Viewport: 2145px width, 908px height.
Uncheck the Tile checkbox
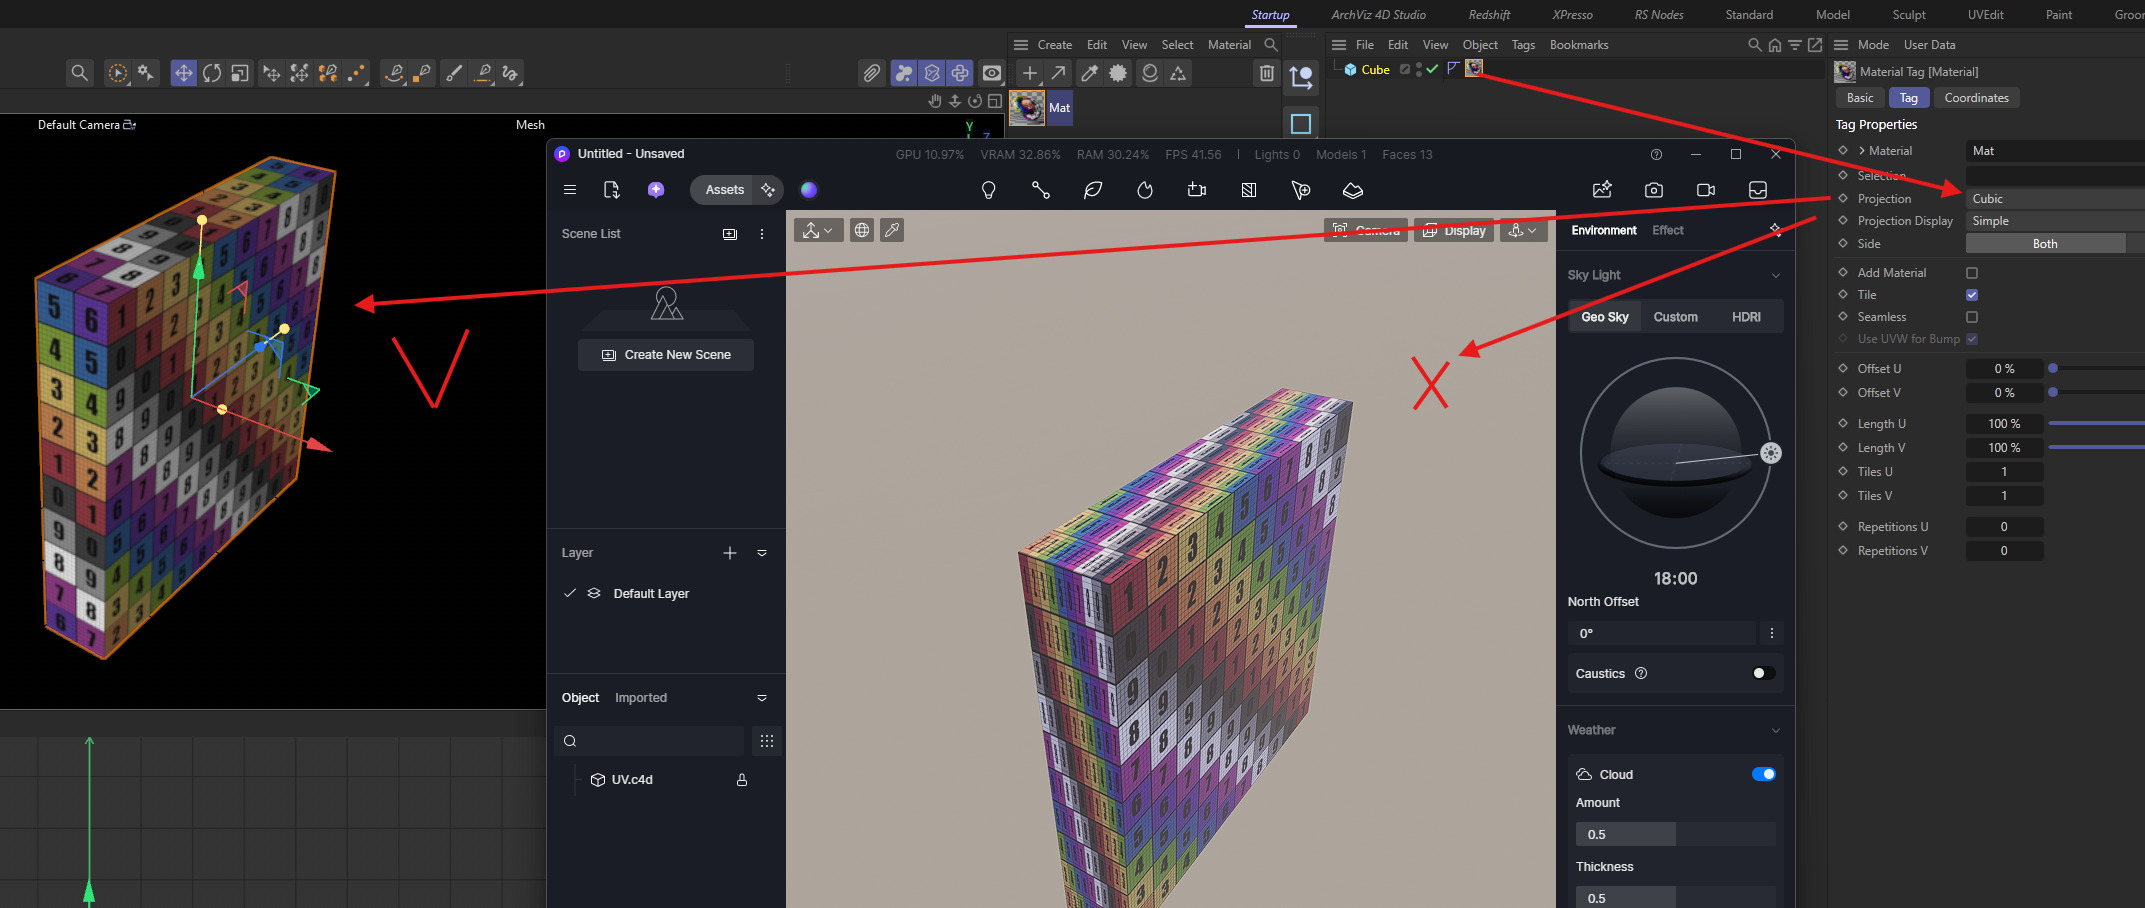pyautogui.click(x=1972, y=295)
